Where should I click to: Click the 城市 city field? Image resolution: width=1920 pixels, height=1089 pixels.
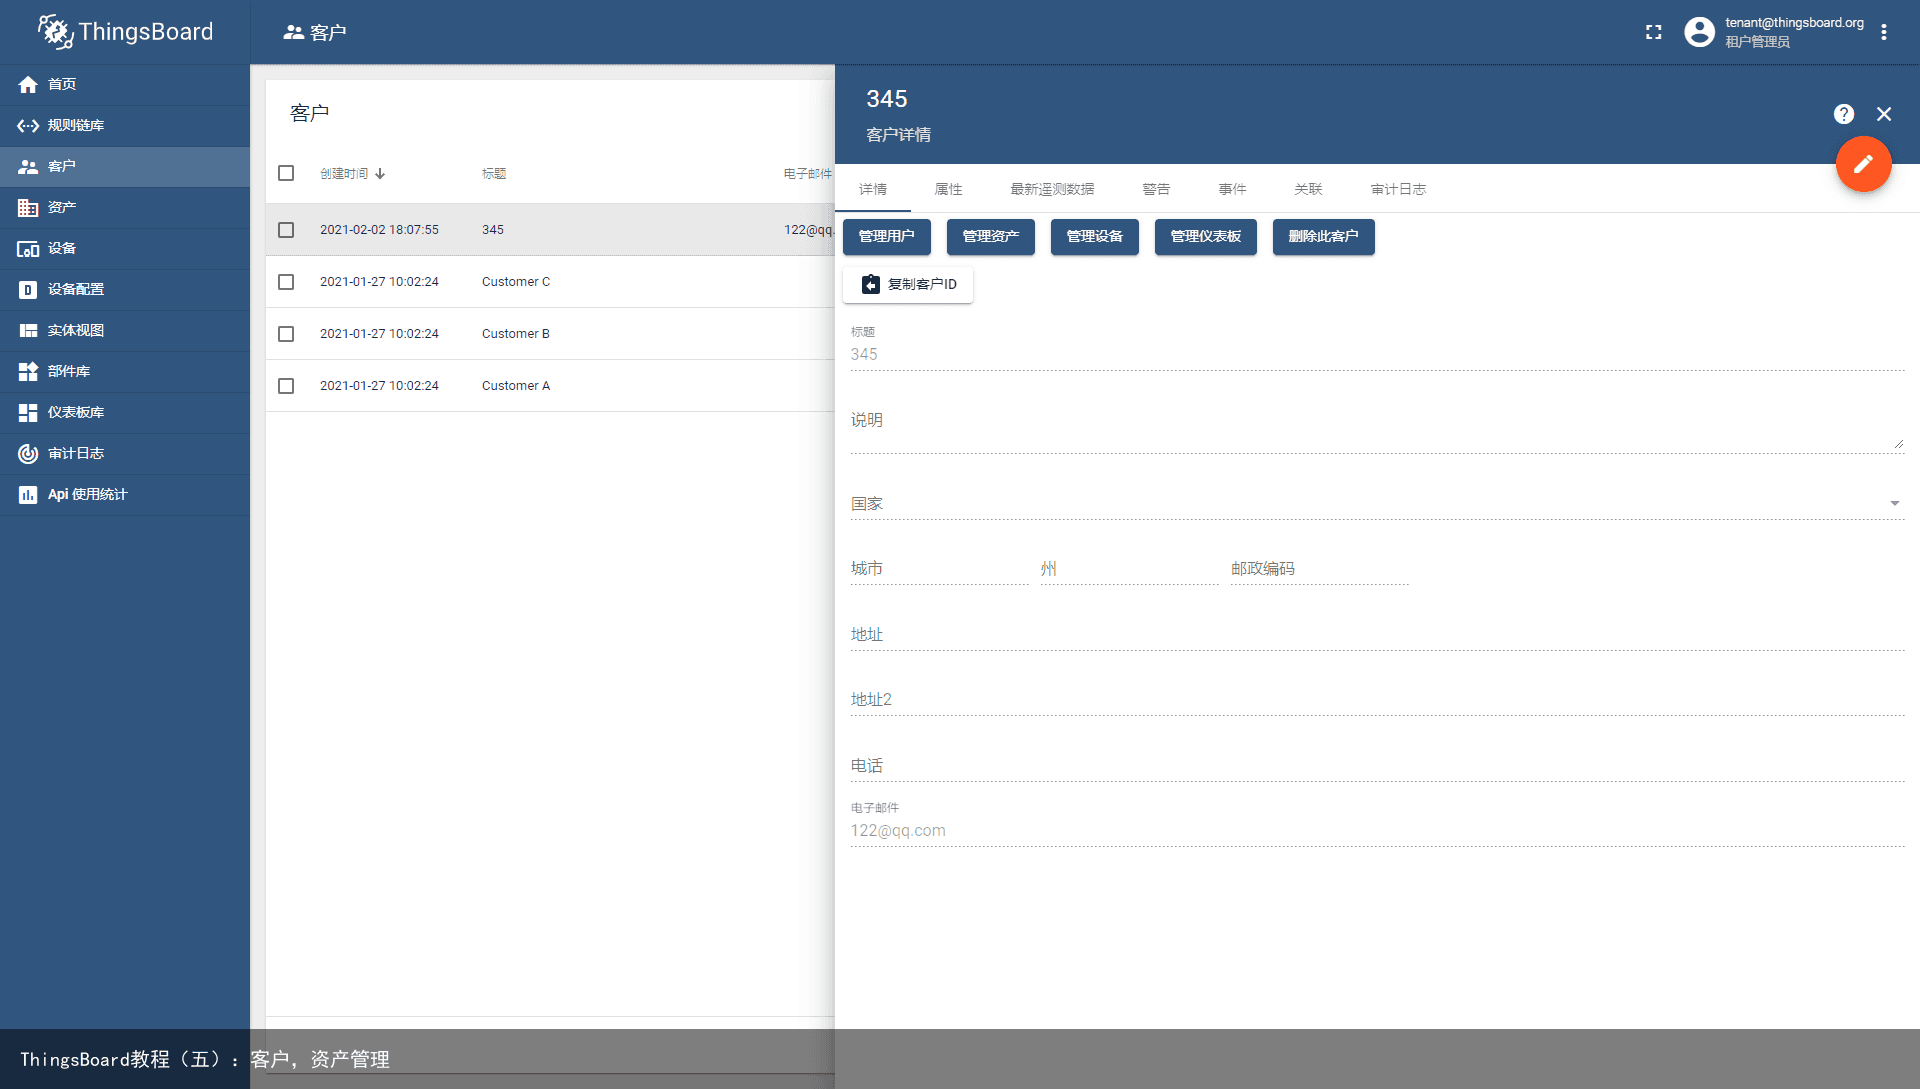(939, 569)
